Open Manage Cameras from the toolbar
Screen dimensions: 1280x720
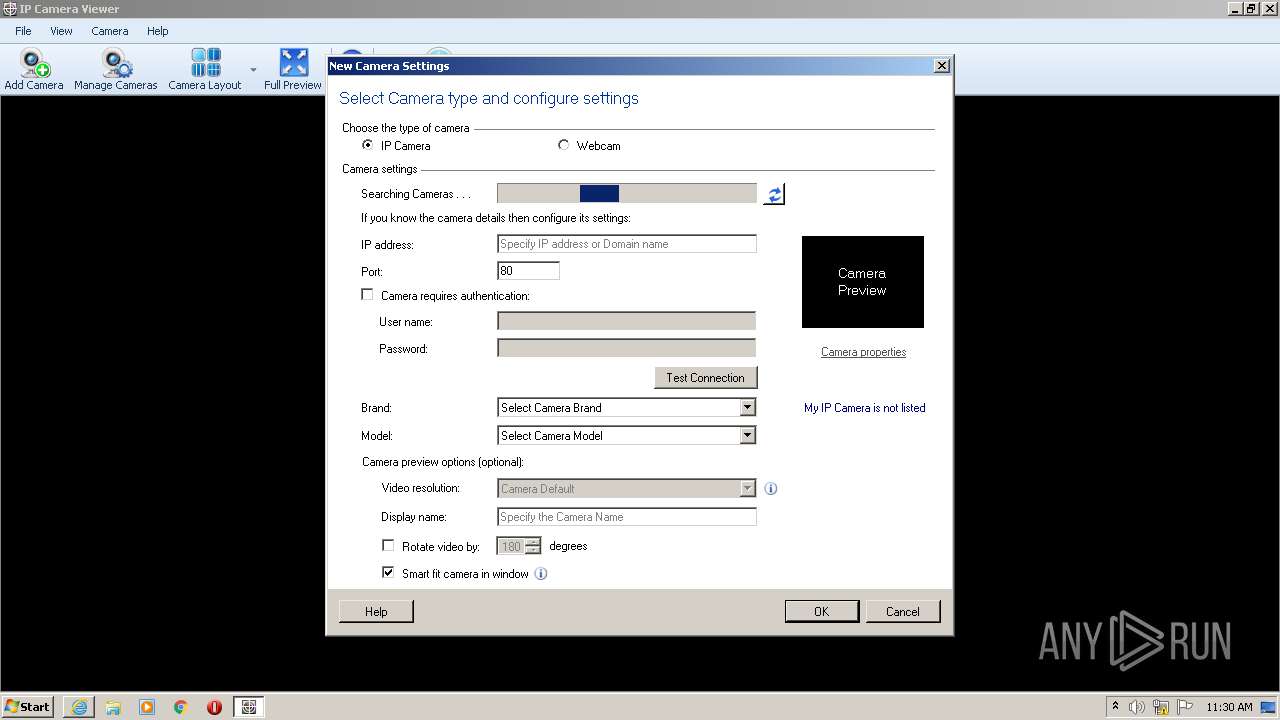pyautogui.click(x=116, y=70)
